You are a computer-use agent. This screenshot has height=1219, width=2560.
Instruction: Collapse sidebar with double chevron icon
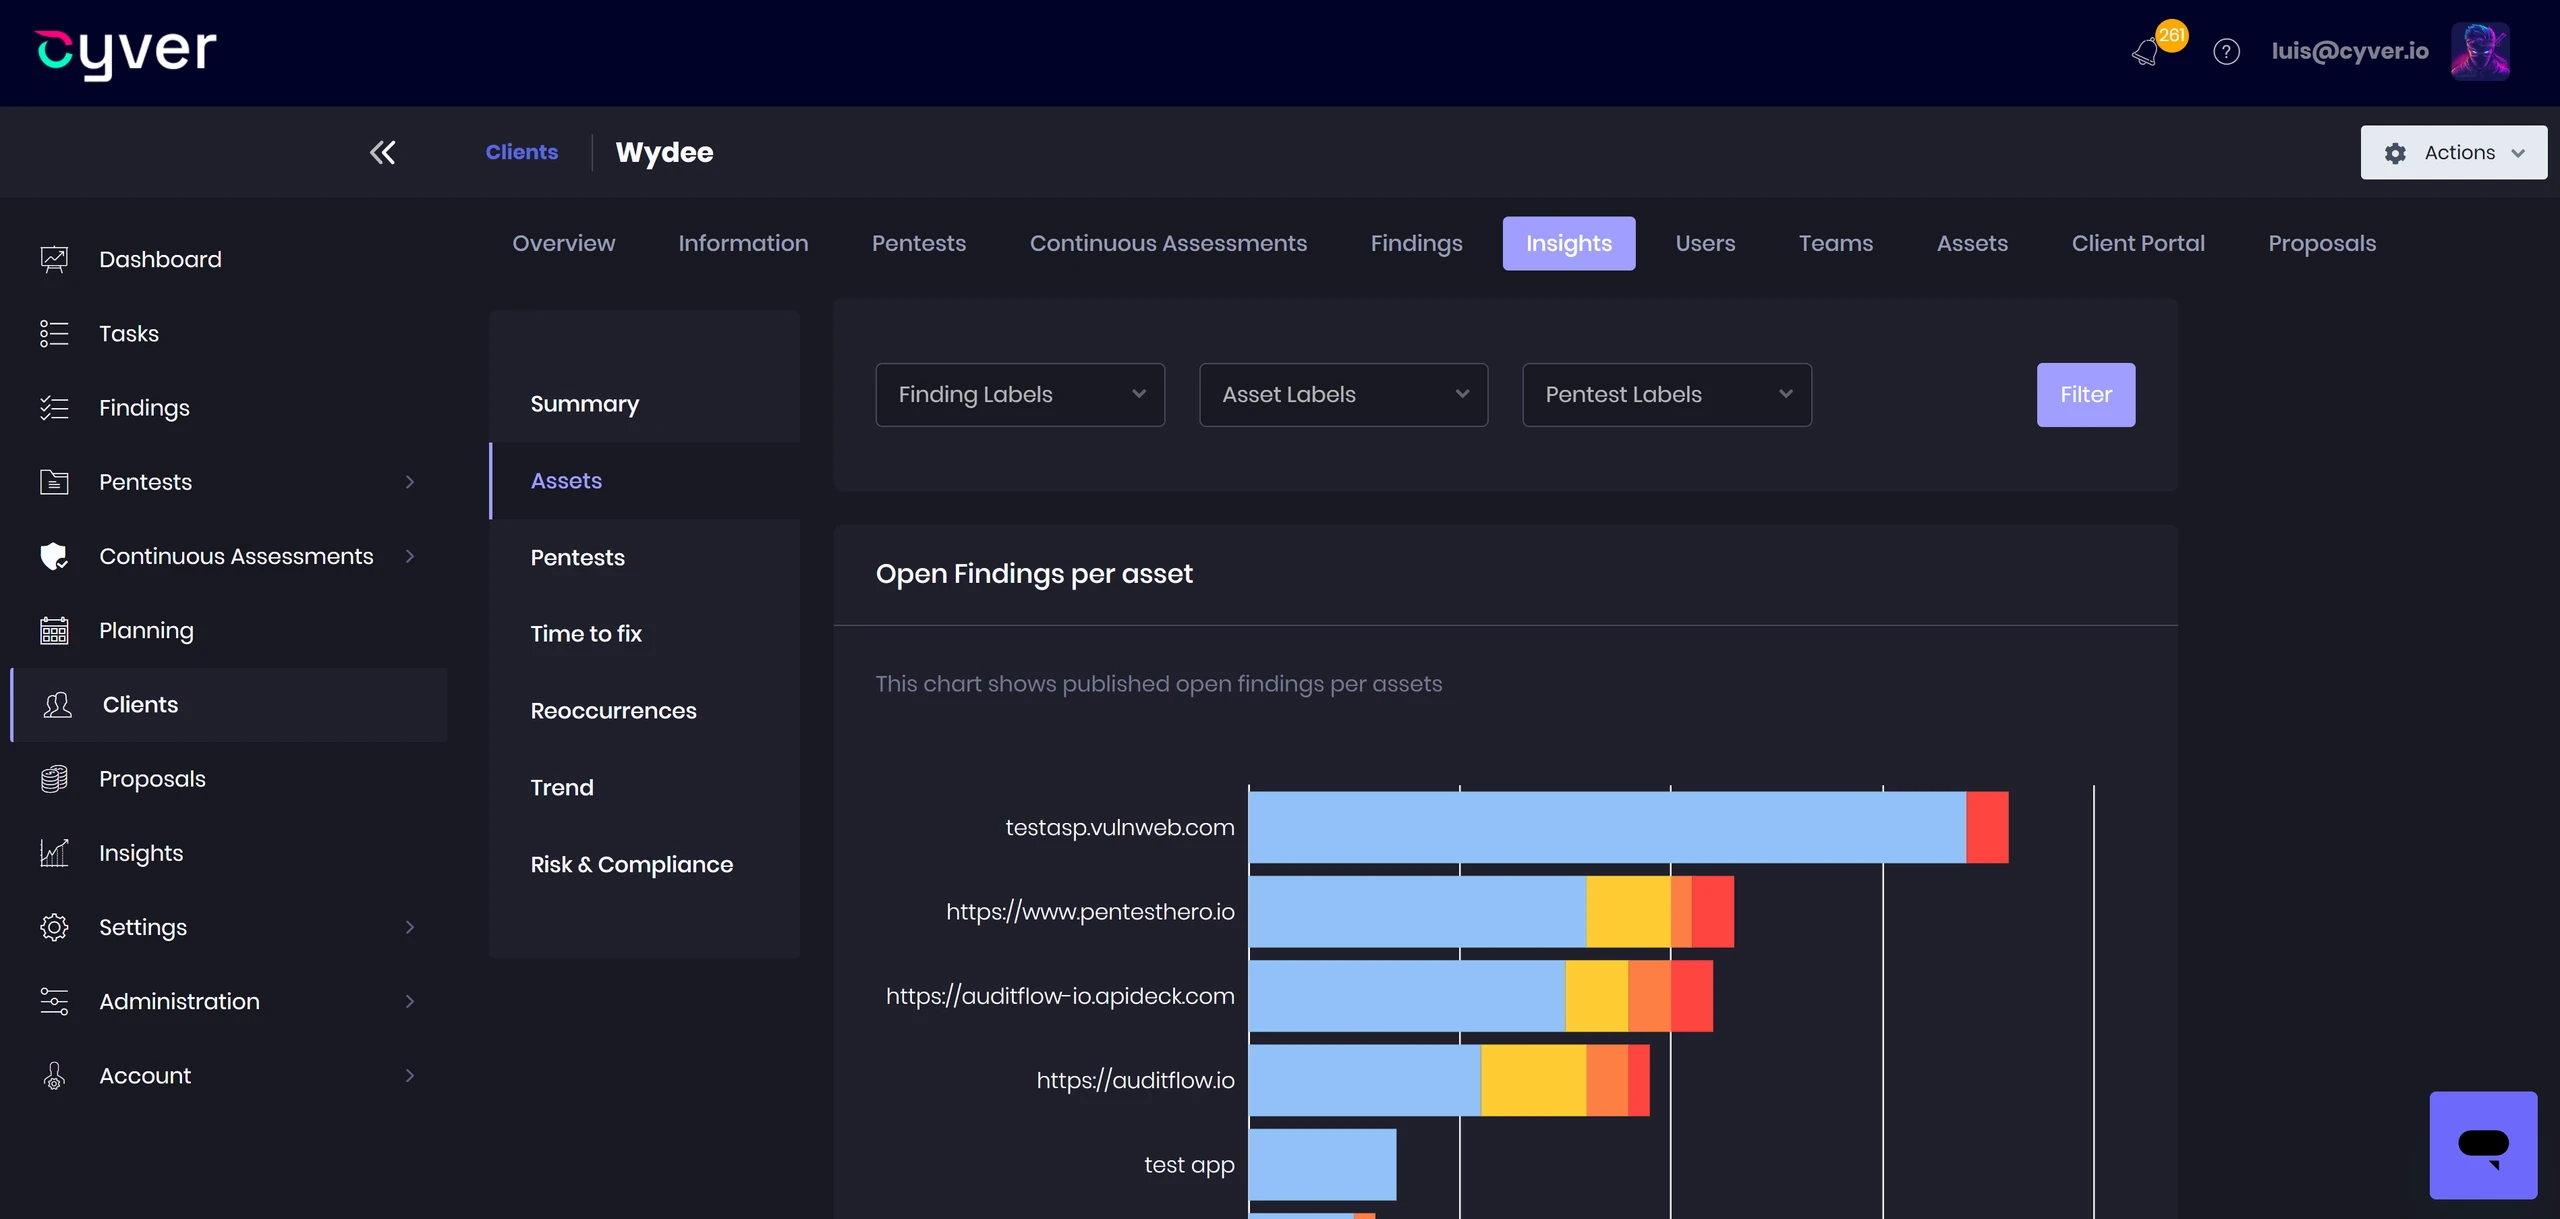[x=382, y=152]
